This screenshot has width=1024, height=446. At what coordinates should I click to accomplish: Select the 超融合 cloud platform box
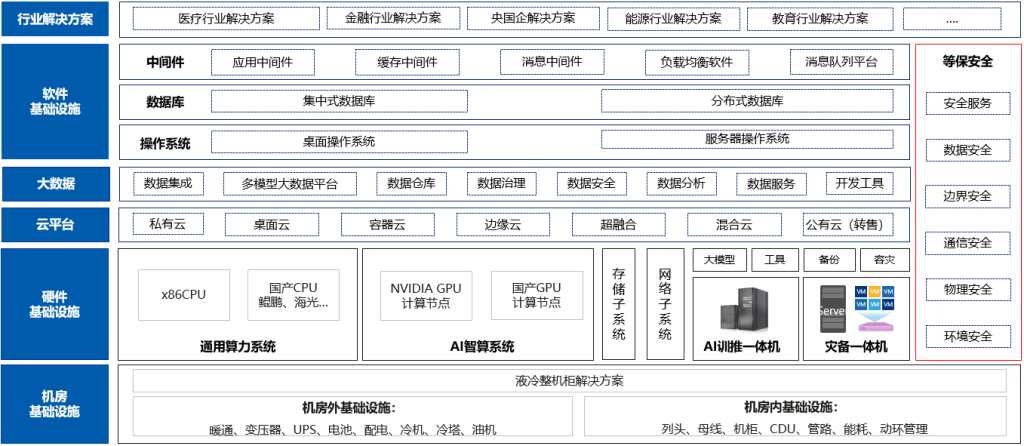[x=618, y=224]
